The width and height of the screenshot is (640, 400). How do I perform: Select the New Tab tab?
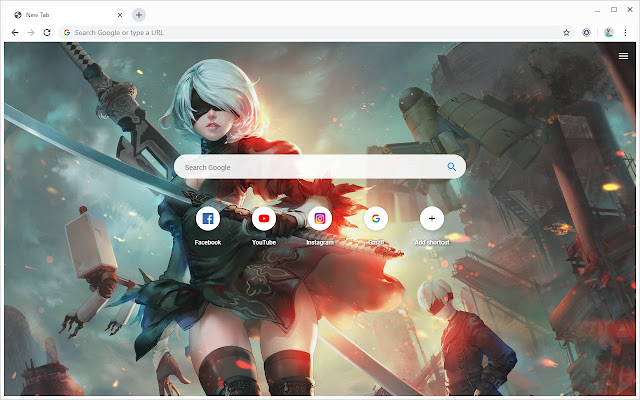point(67,15)
